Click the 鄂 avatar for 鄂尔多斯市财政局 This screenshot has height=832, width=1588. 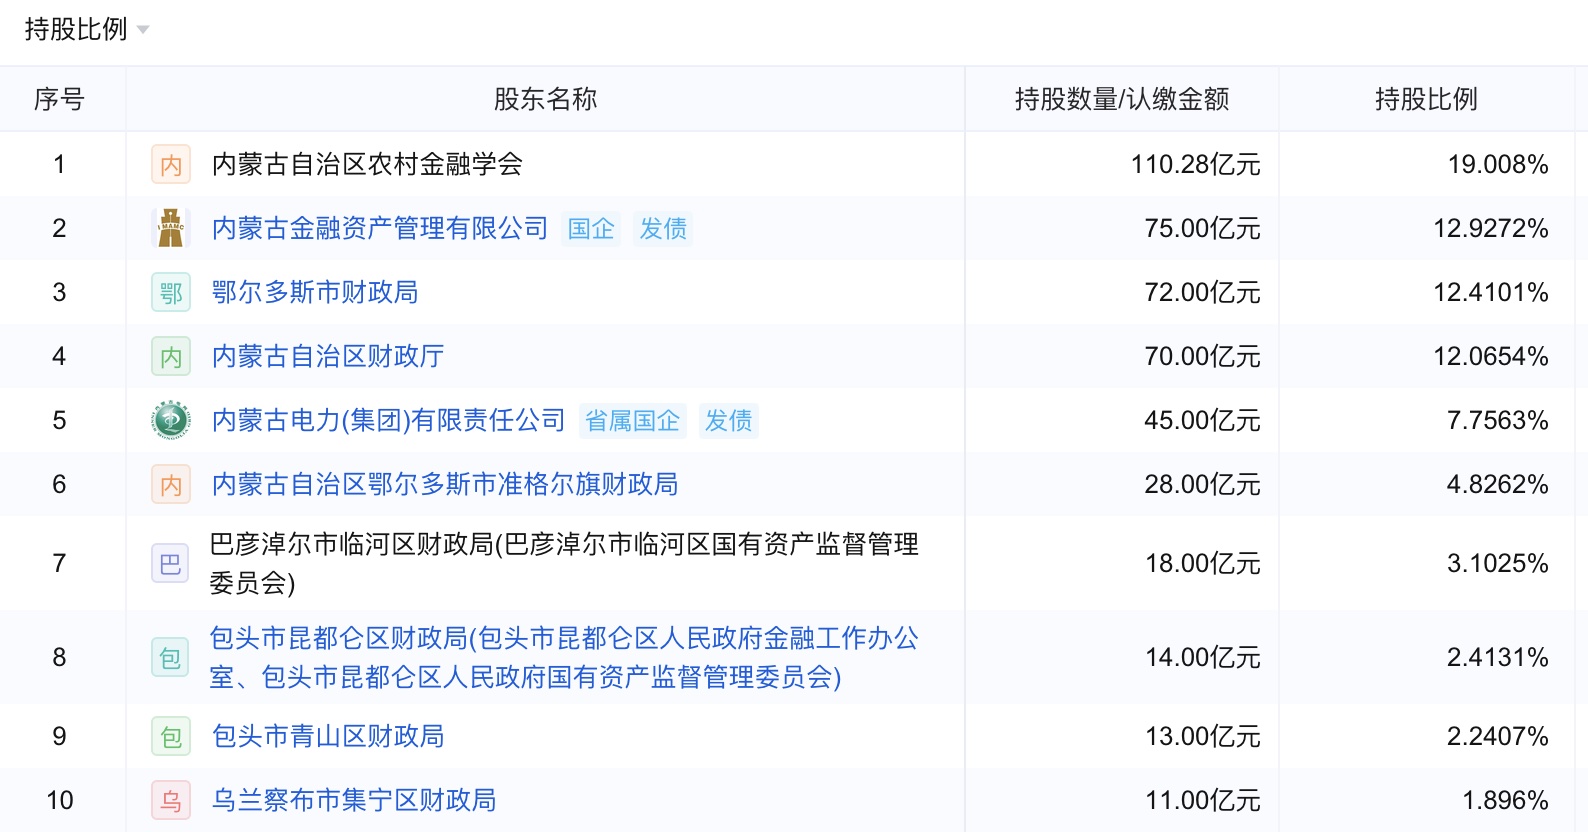[171, 292]
